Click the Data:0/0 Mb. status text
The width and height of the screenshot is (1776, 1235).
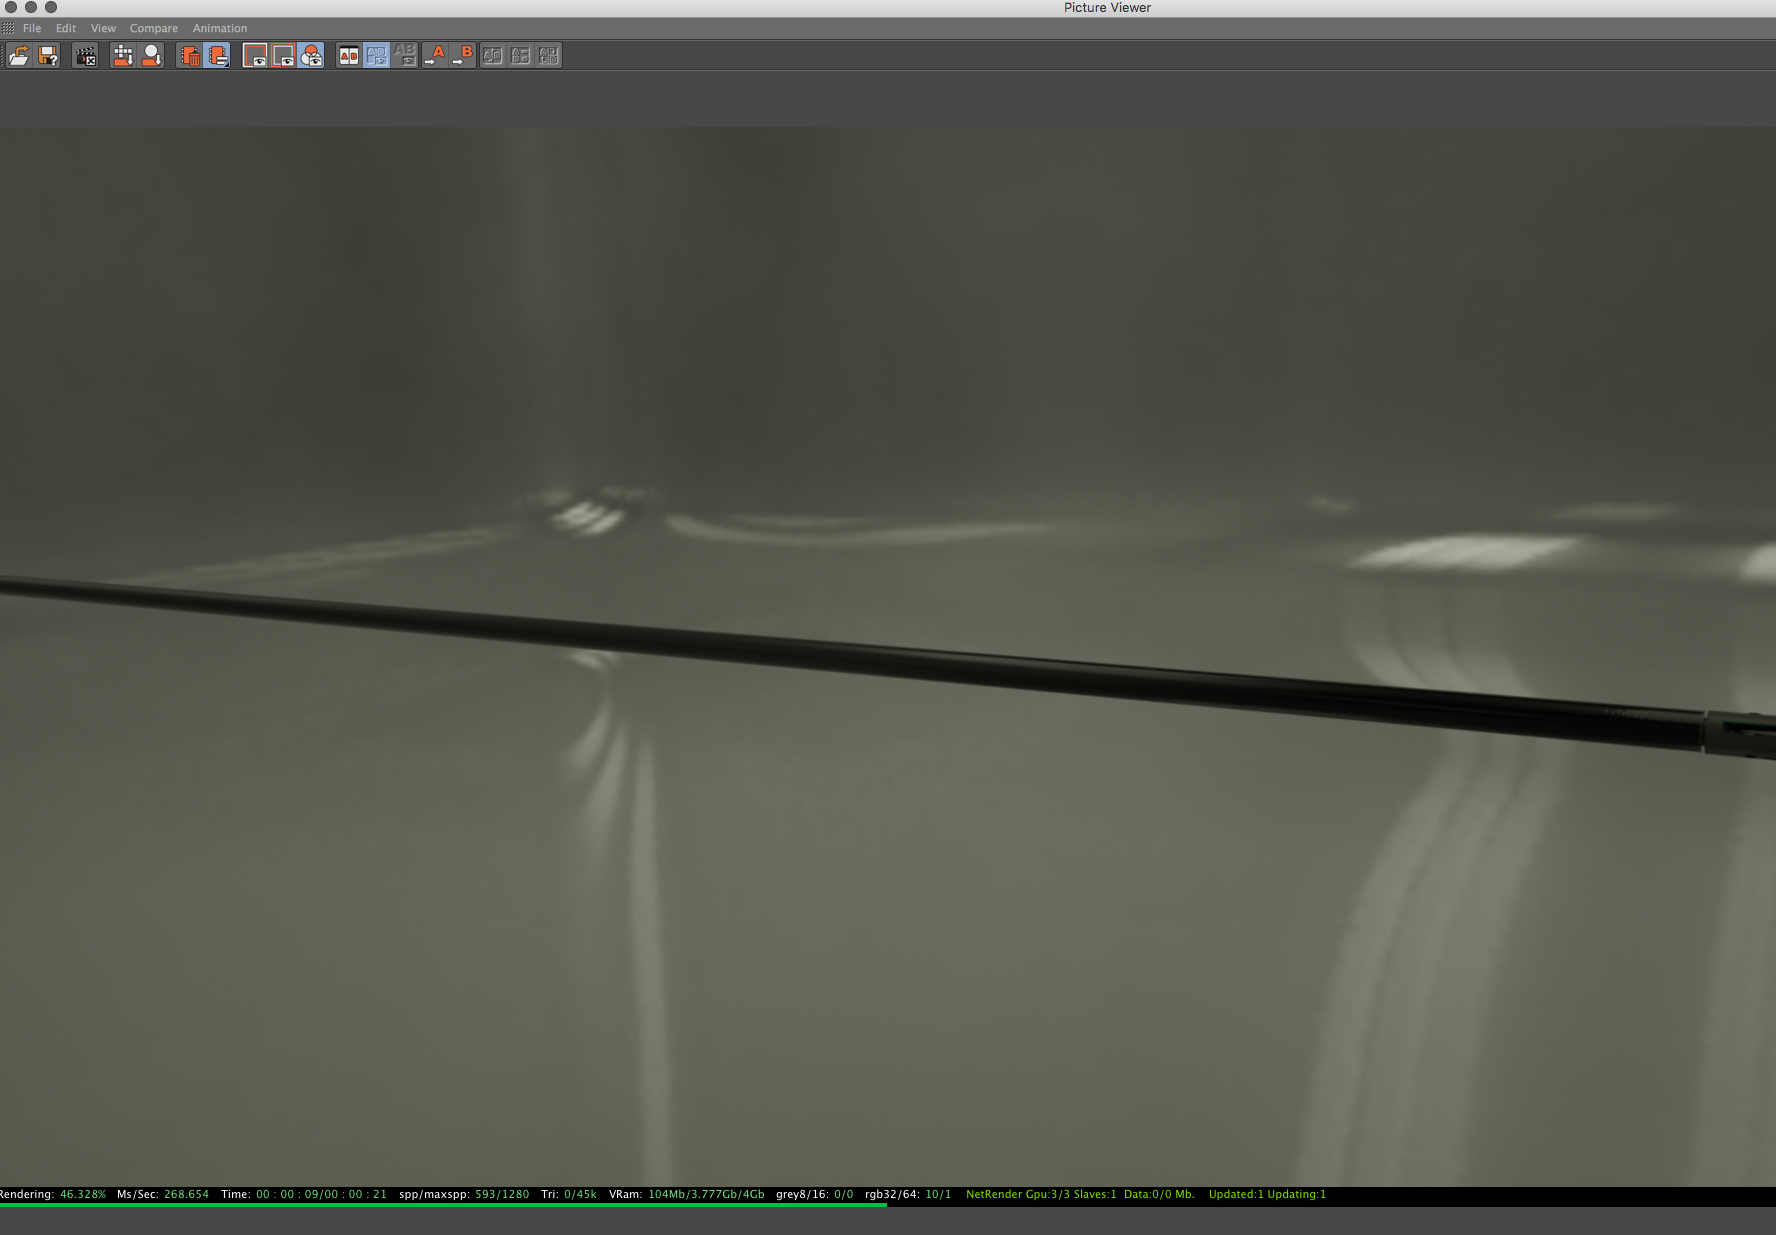(1159, 1194)
